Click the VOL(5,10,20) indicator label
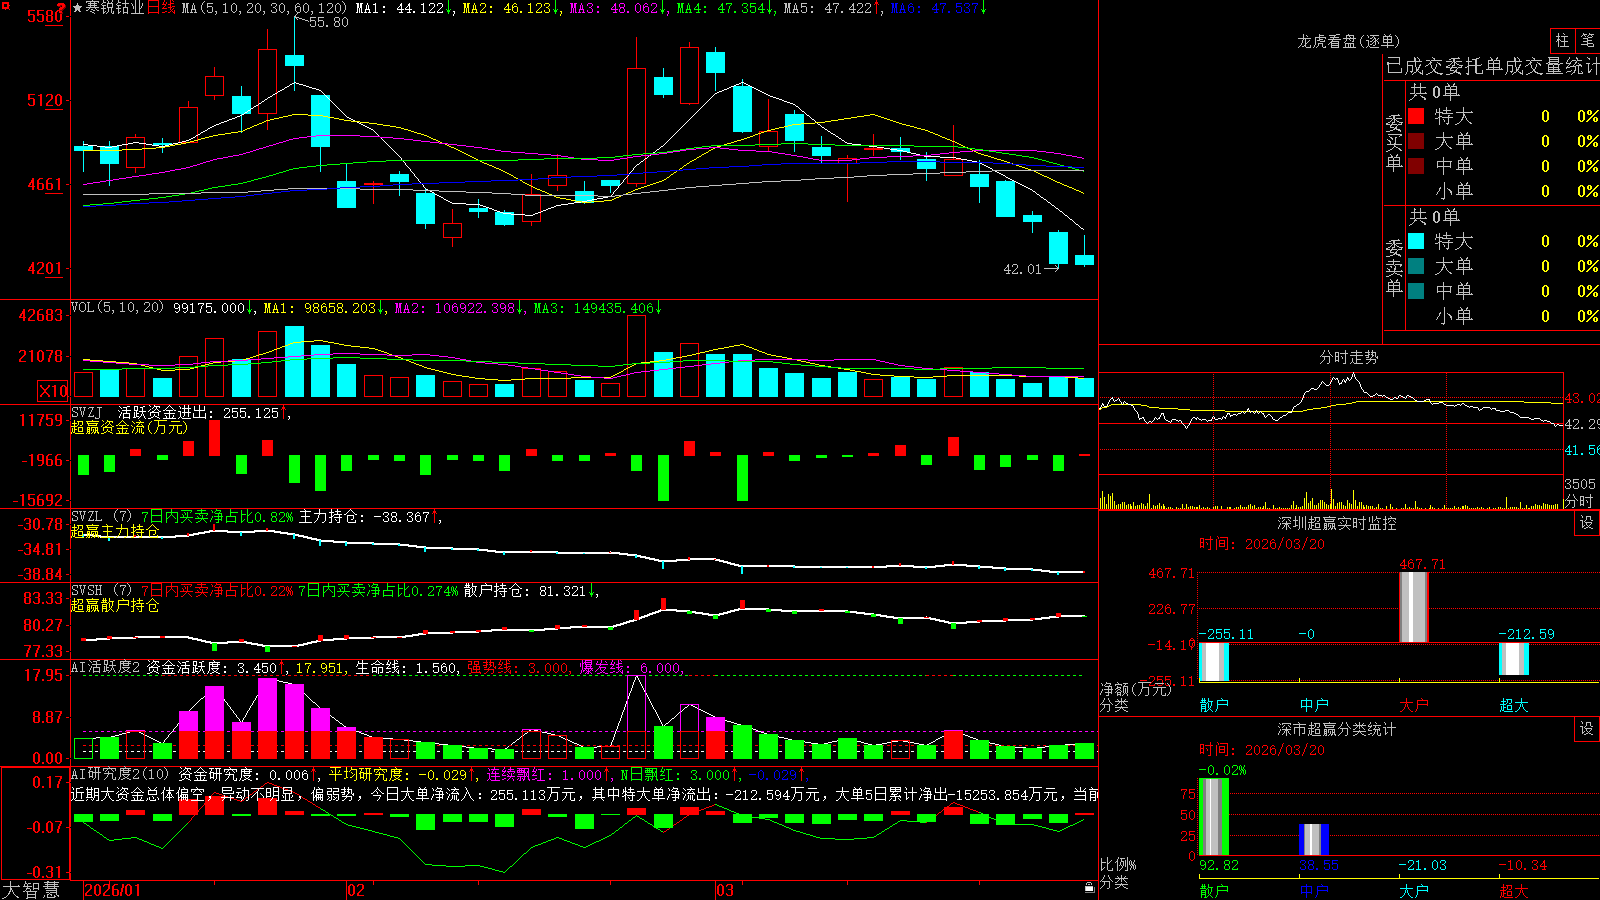 117,307
